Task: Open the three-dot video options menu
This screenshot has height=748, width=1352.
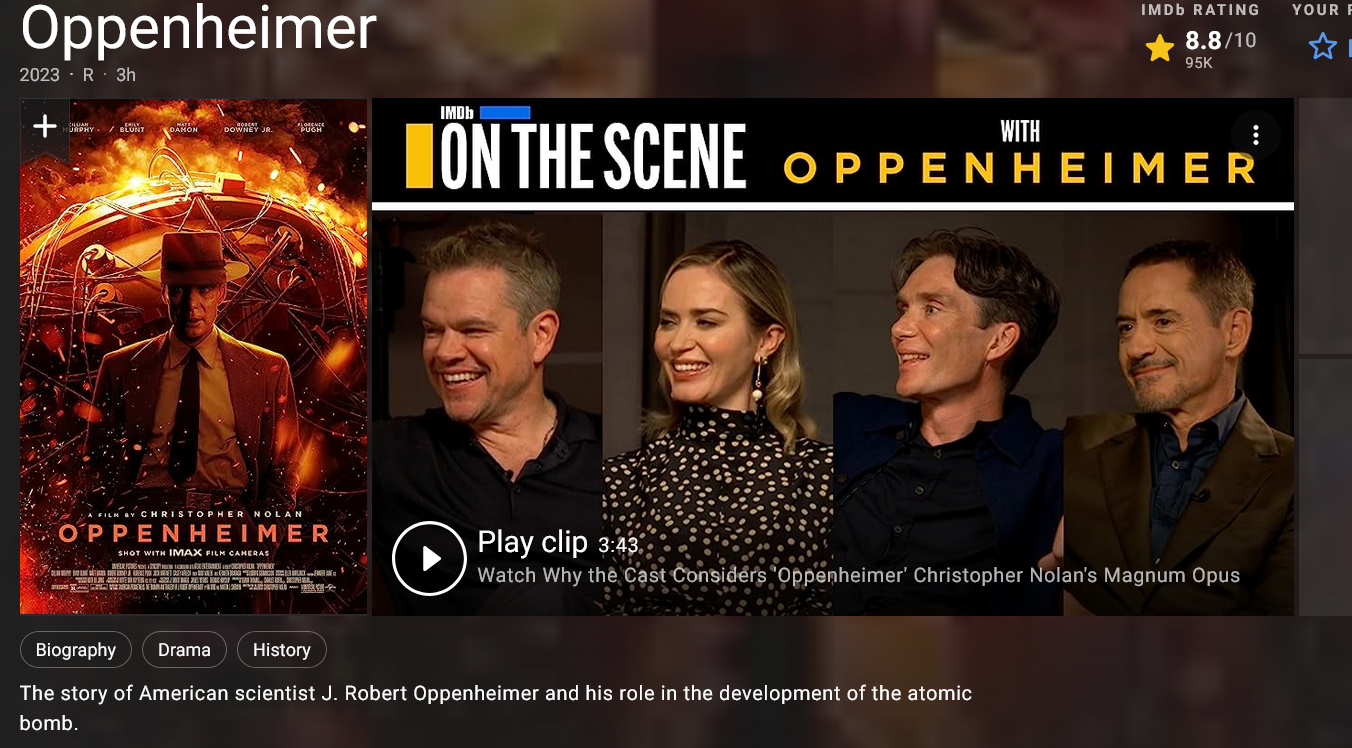Action: [1256, 136]
